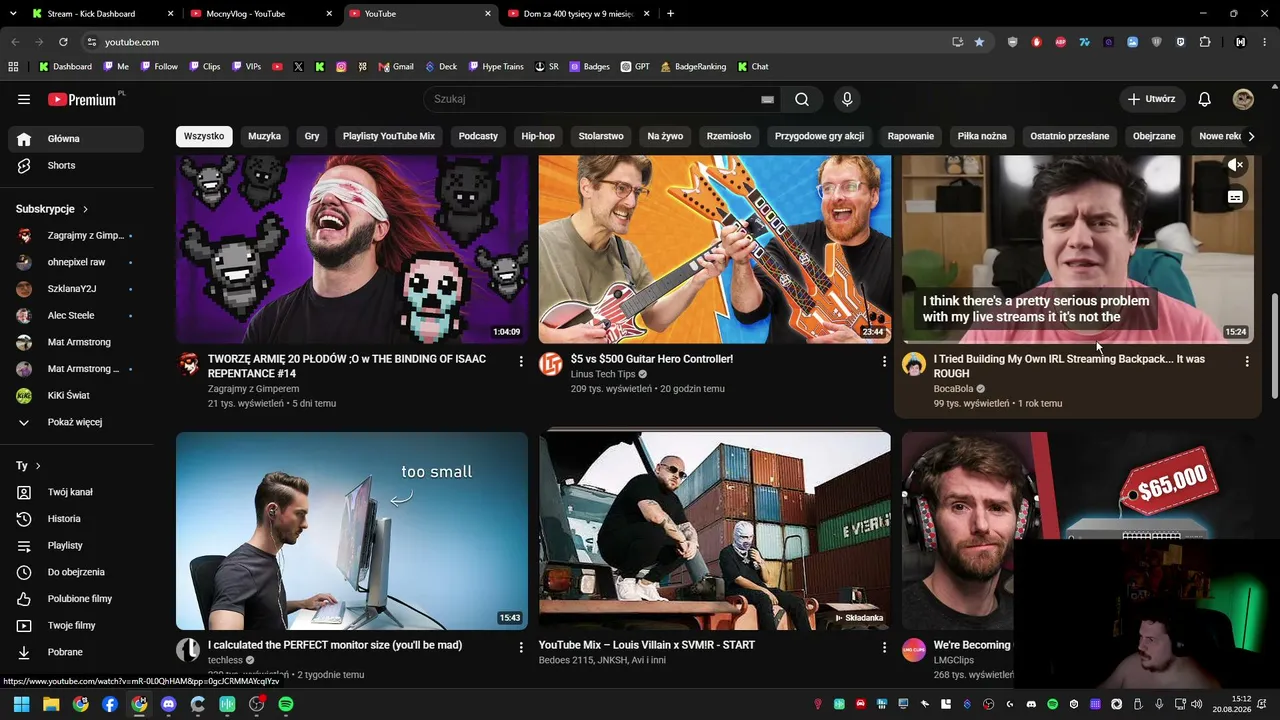Viewport: 1280px width, 720px height.
Task: Click the Utwórz create button
Action: [x=1152, y=99]
